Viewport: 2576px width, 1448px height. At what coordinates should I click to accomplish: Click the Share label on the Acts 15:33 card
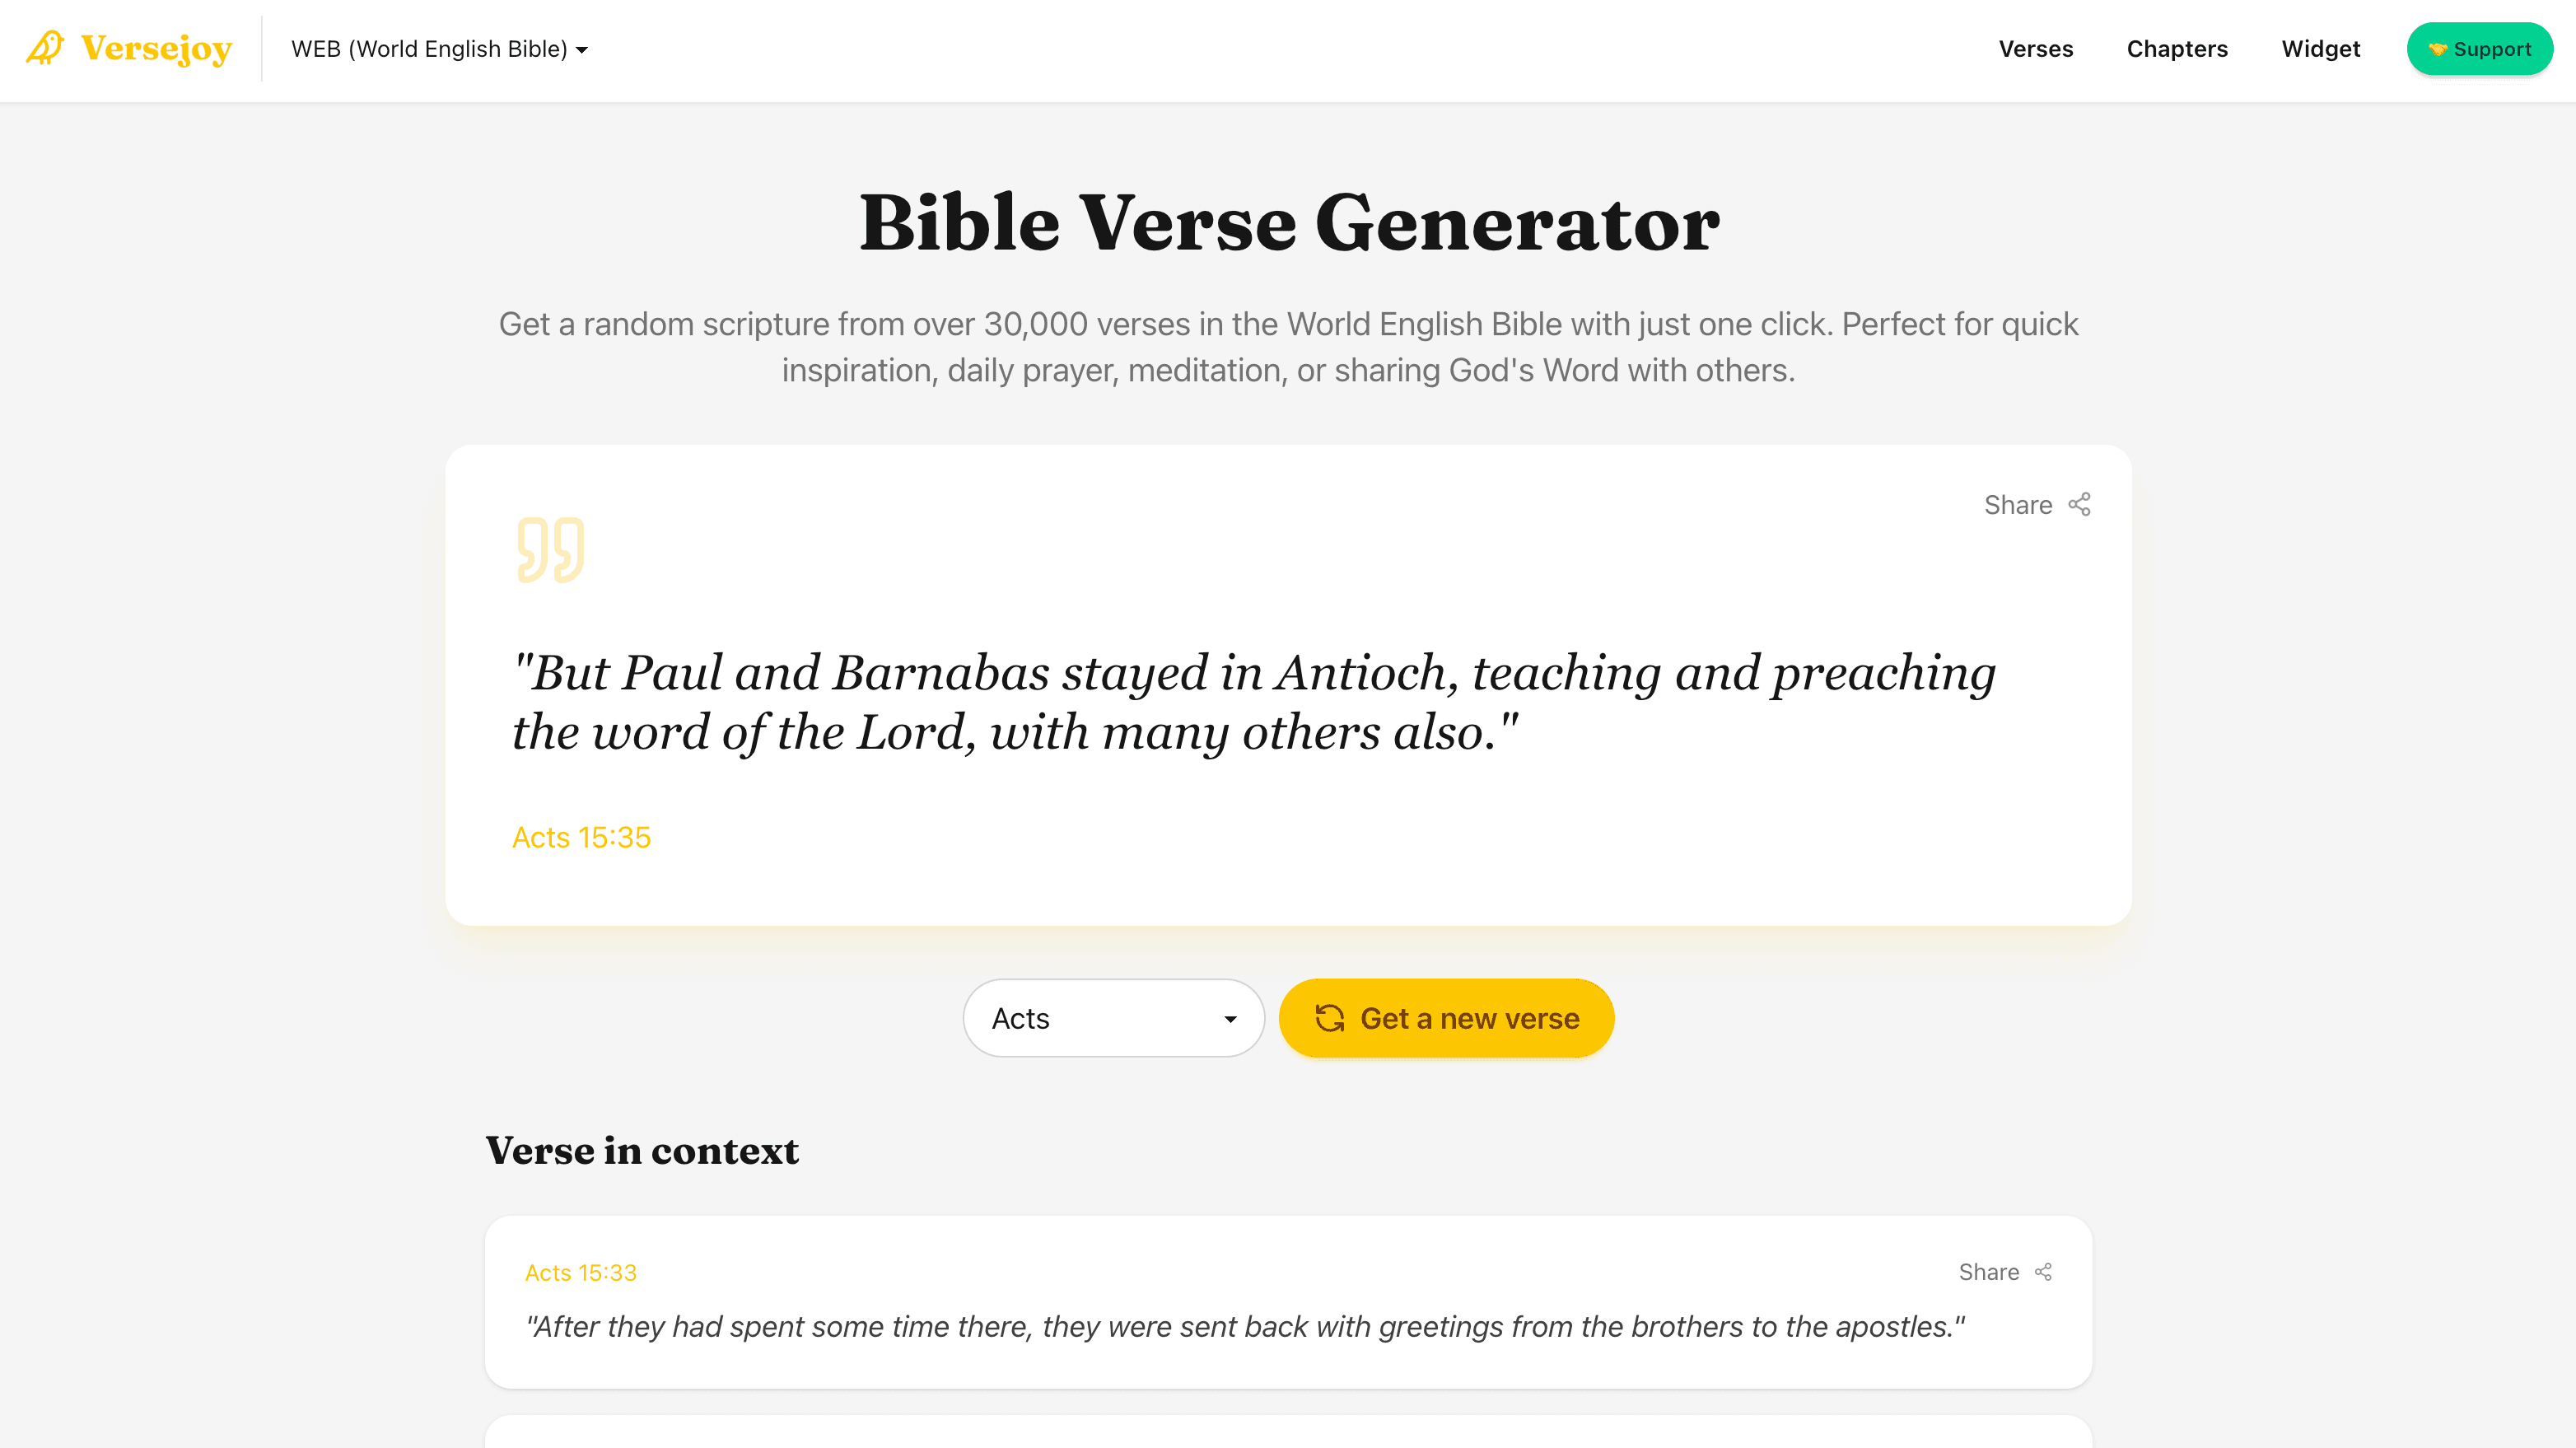[x=1988, y=1271]
